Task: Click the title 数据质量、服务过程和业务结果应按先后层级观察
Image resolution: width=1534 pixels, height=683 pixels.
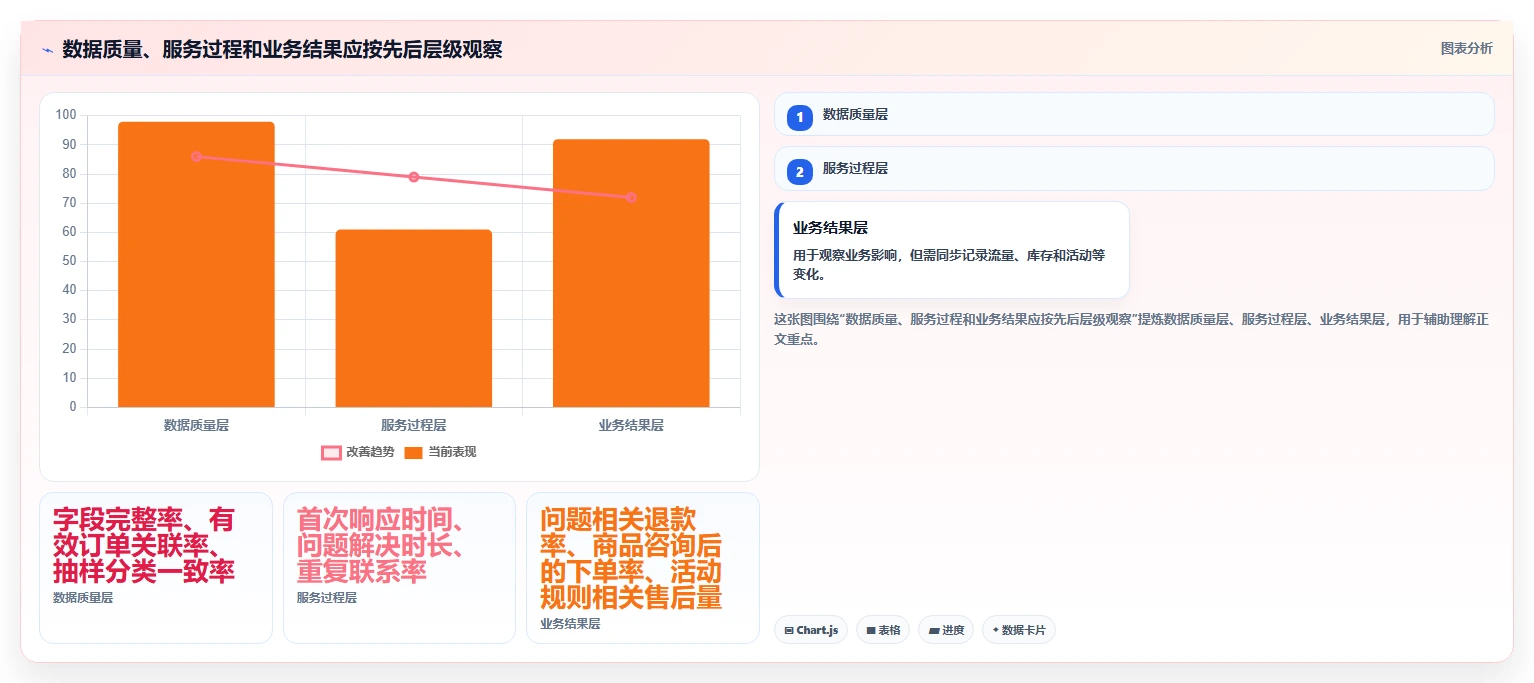Action: pyautogui.click(x=282, y=50)
